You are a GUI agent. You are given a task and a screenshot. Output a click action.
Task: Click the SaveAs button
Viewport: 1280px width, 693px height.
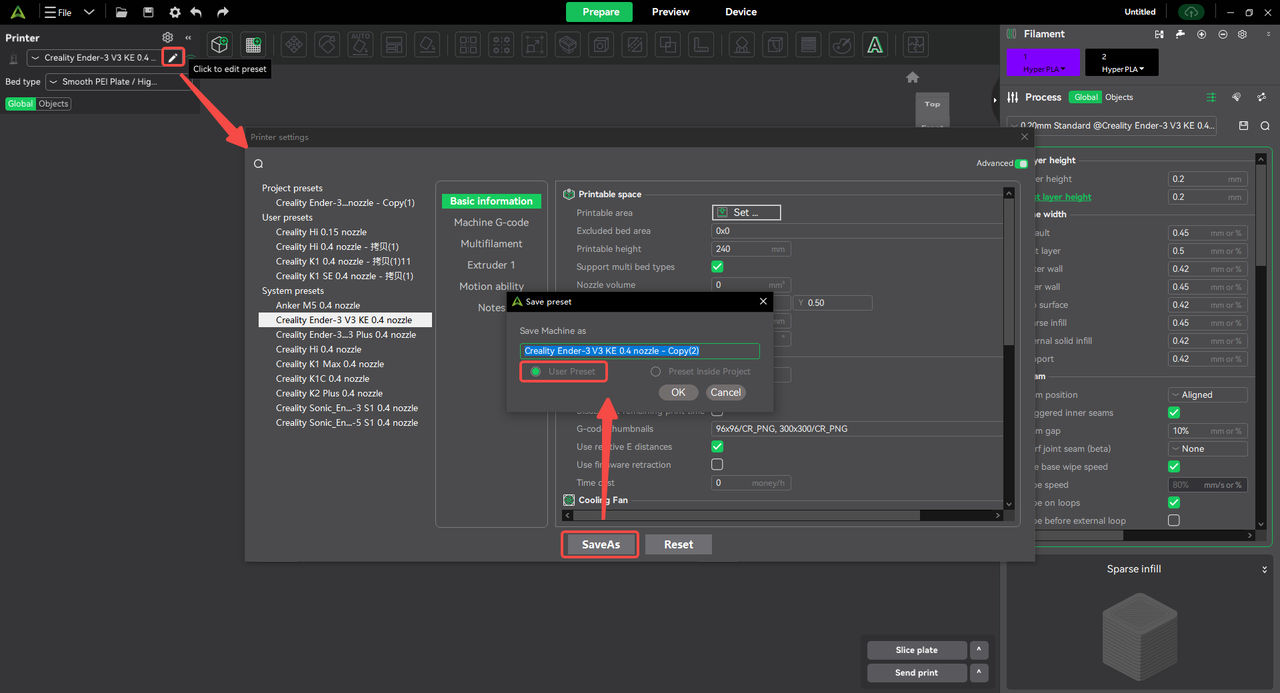tap(600, 545)
